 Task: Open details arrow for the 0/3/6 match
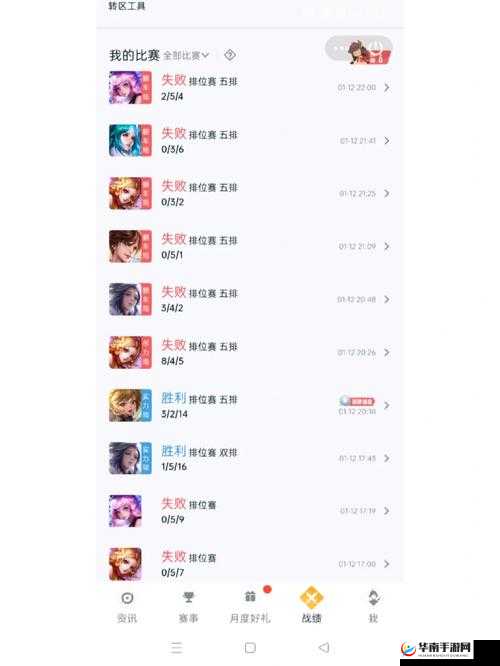[387, 141]
